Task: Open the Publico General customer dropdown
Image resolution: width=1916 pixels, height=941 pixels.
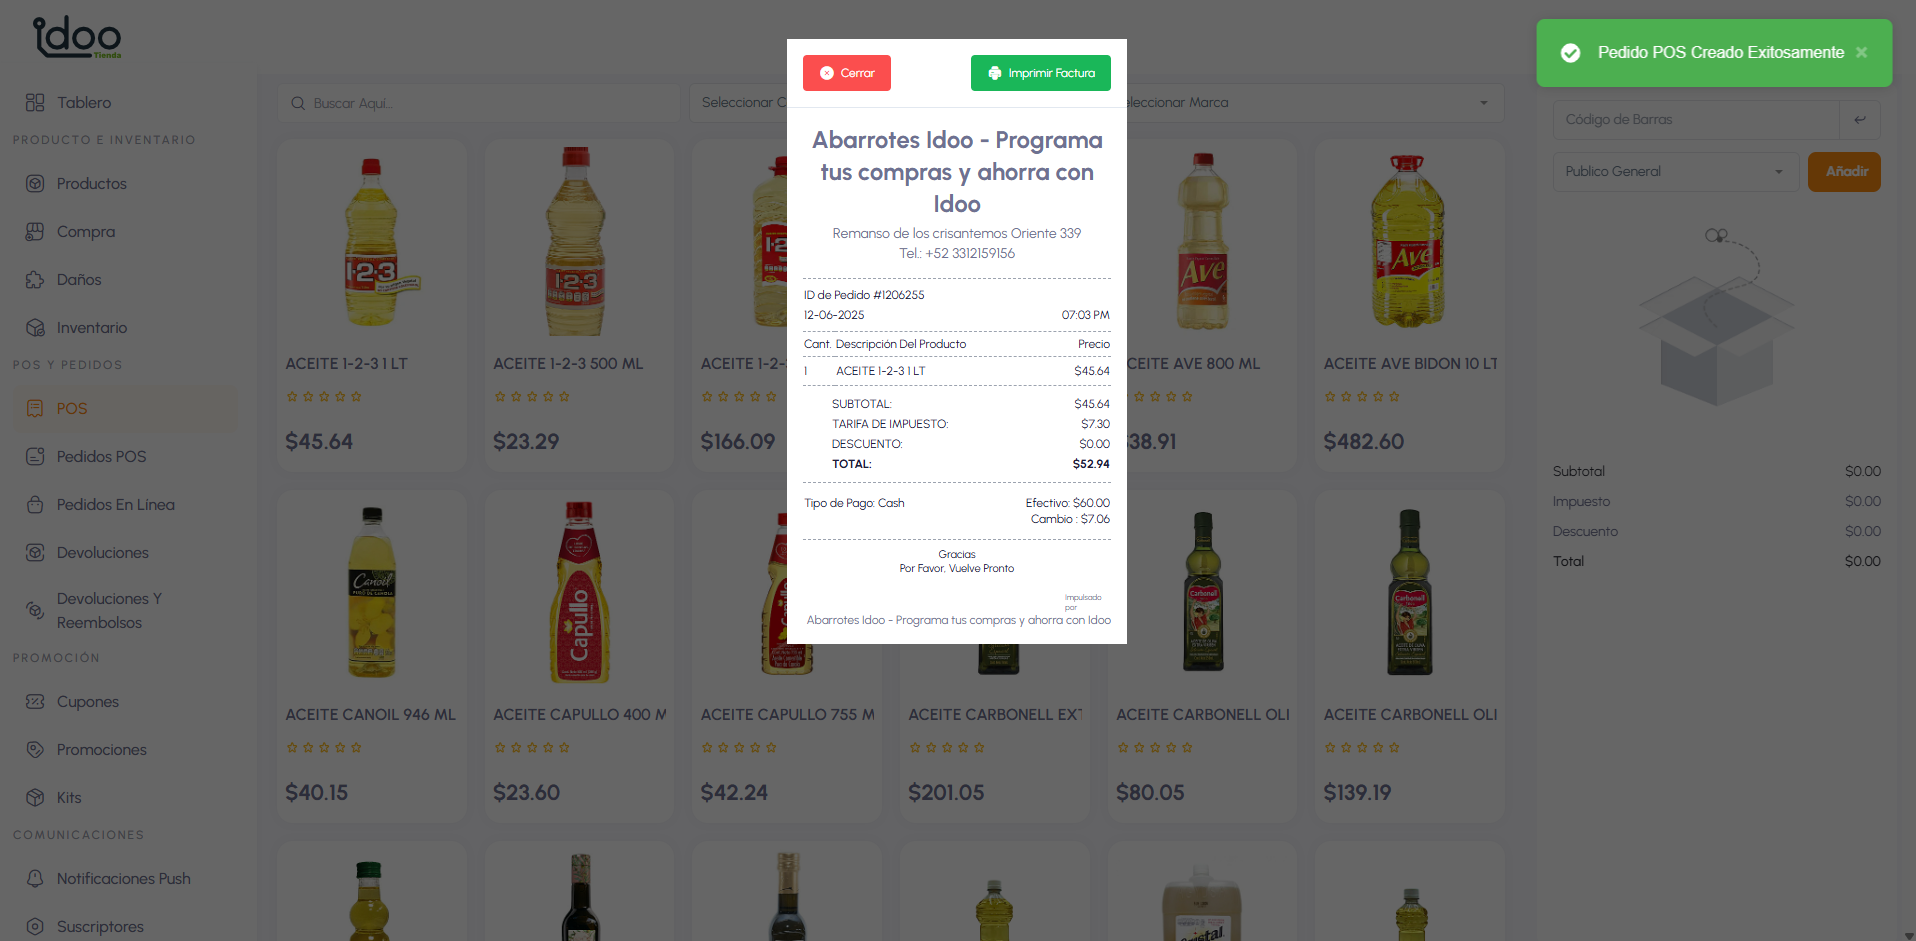Action: (x=1675, y=172)
